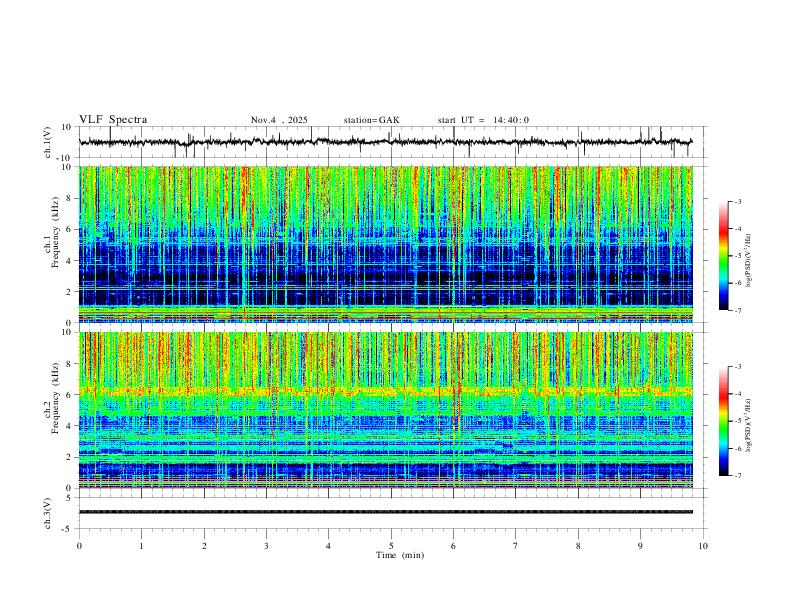
Task: Click the ch.2 spectrogram color scale bar
Action: [724, 421]
